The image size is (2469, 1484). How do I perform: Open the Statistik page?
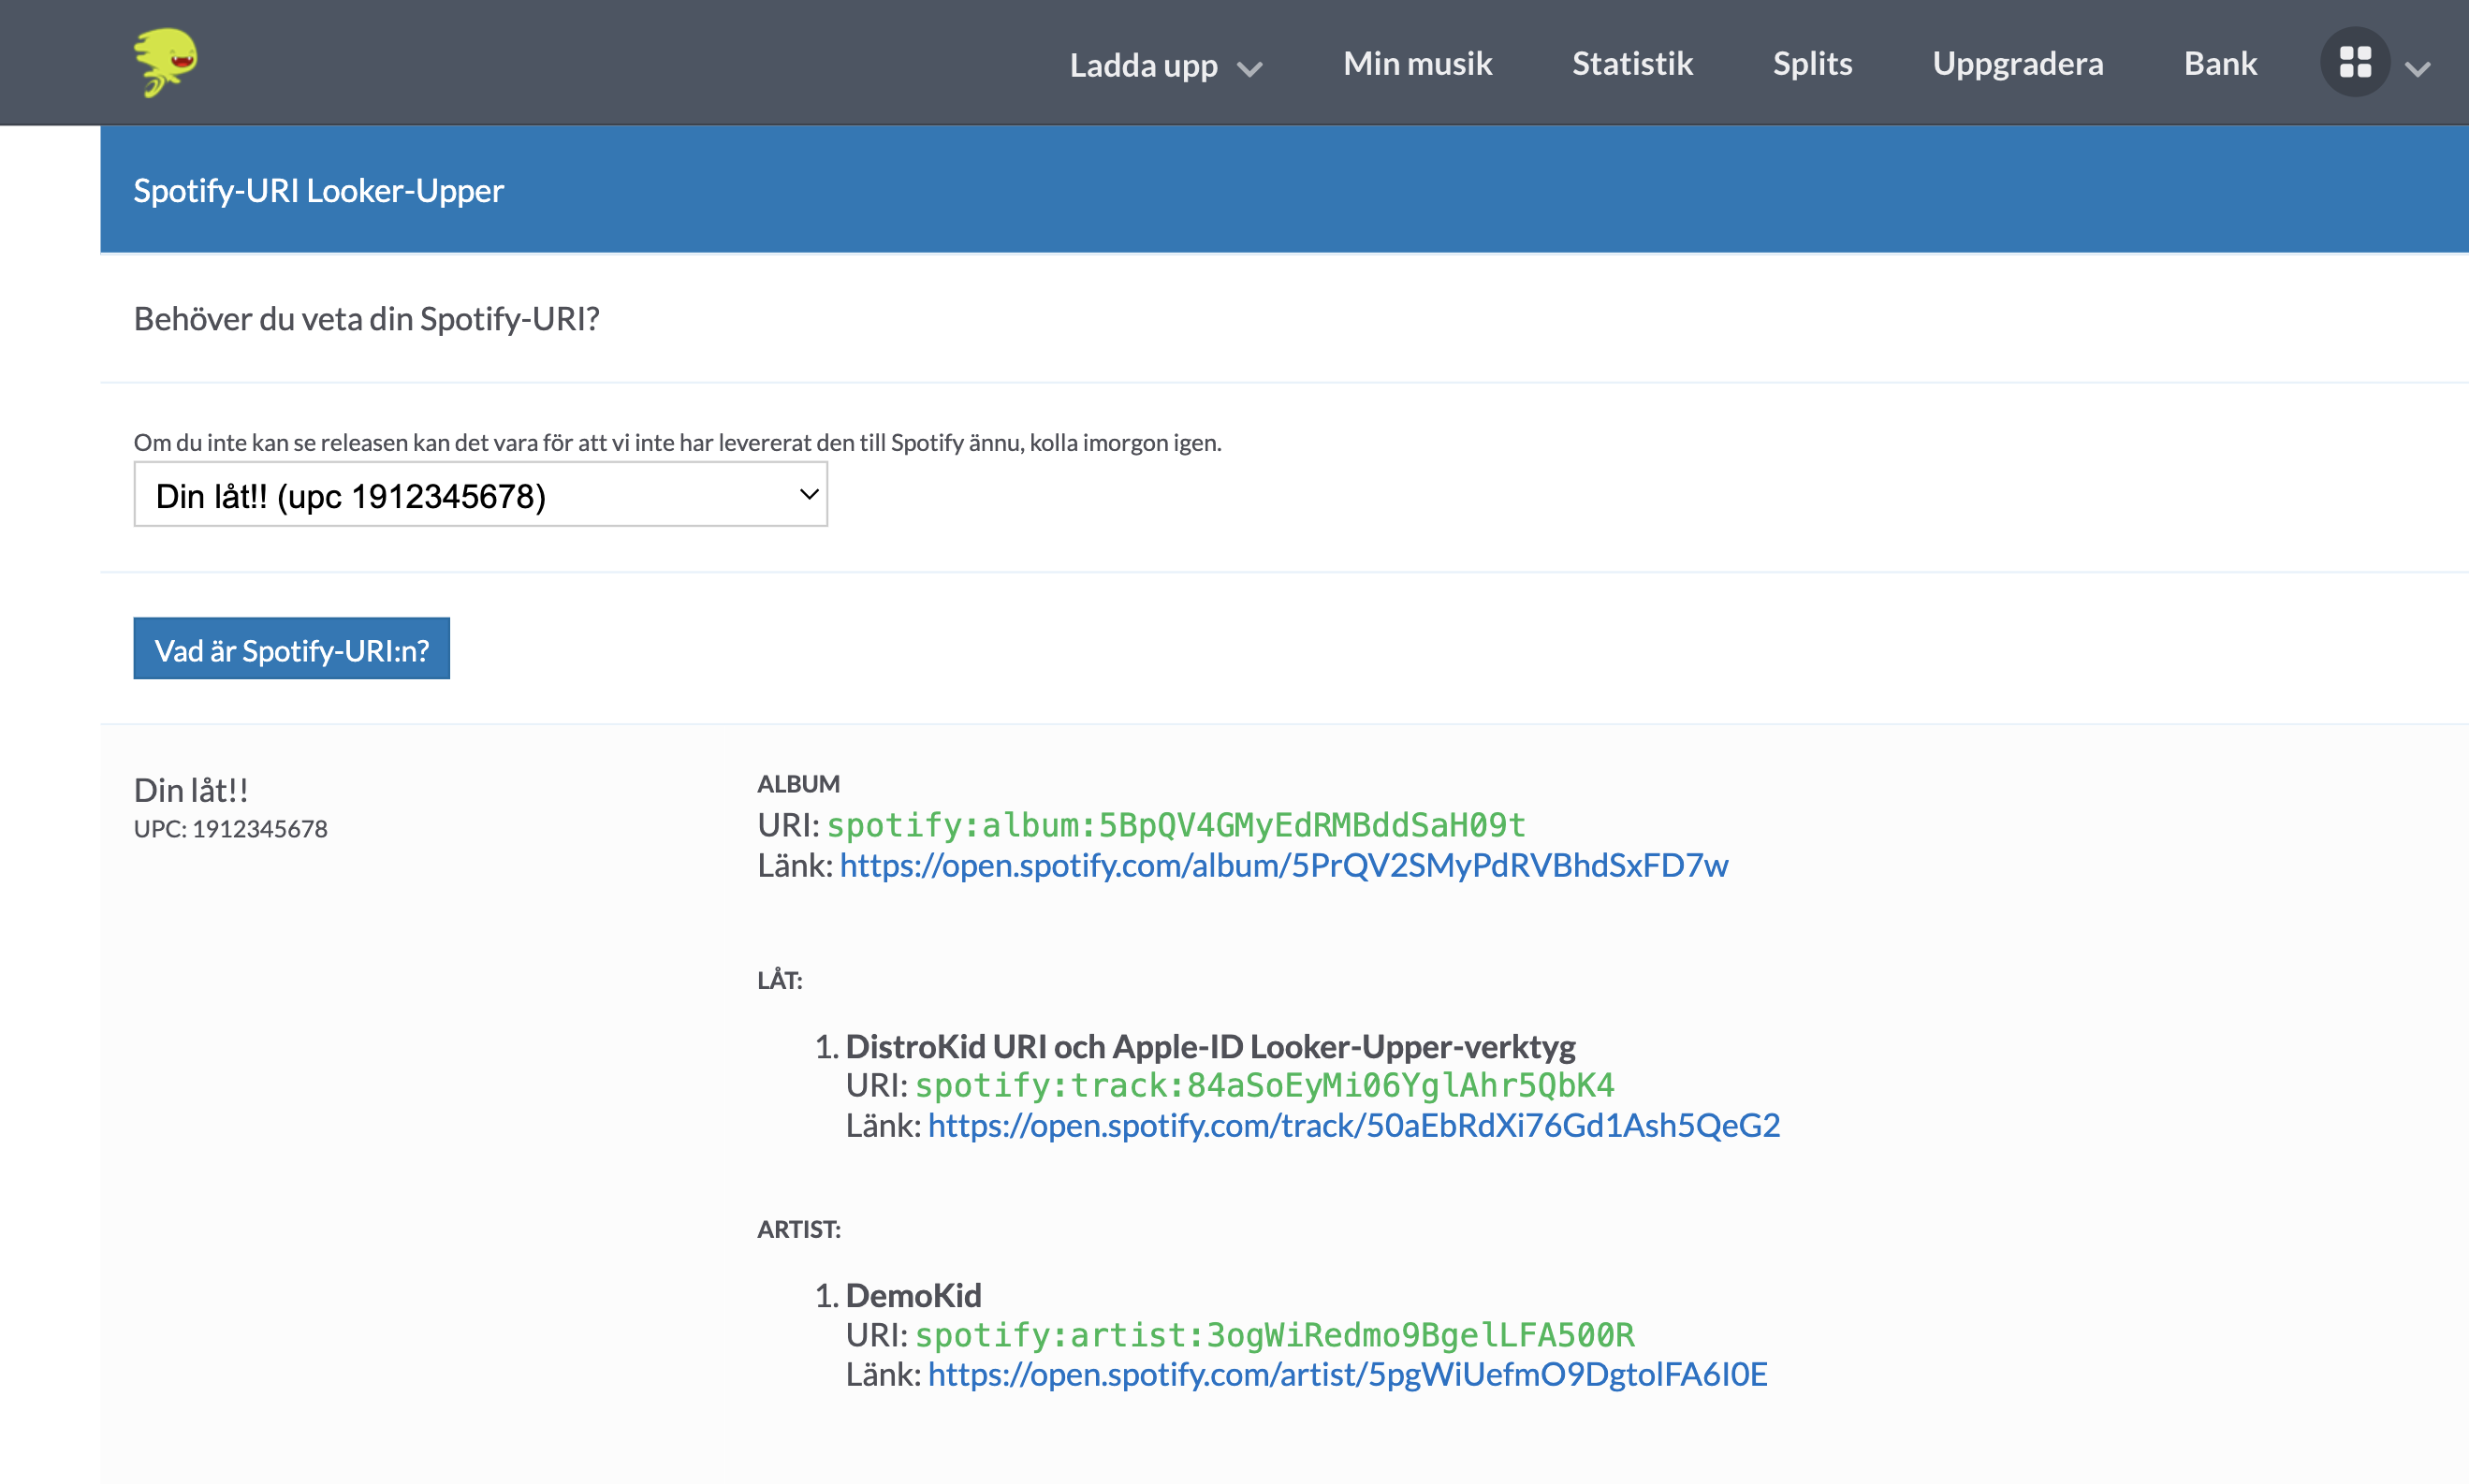1632,63
